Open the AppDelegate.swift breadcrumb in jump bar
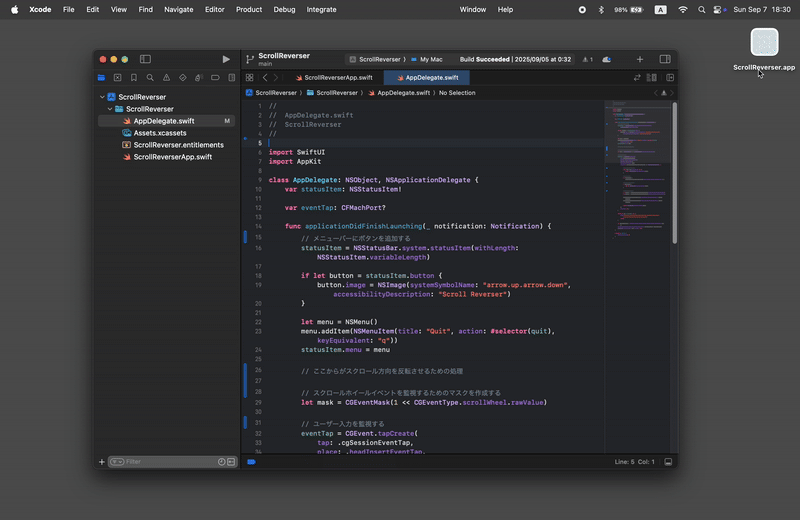This screenshot has width=800, height=520. tap(398, 93)
